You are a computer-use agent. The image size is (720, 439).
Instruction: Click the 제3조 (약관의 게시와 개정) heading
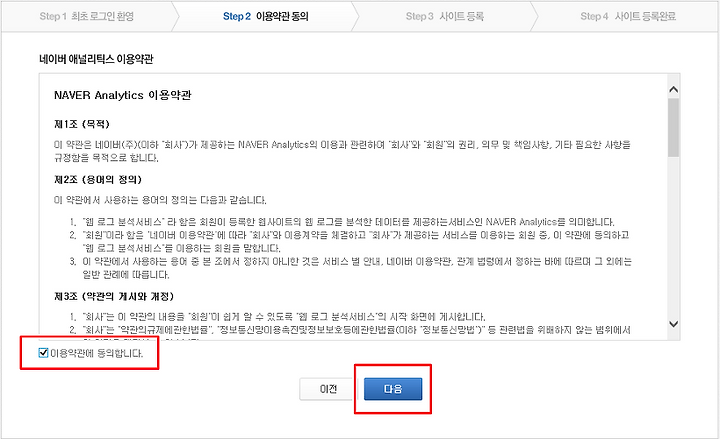coord(113,297)
